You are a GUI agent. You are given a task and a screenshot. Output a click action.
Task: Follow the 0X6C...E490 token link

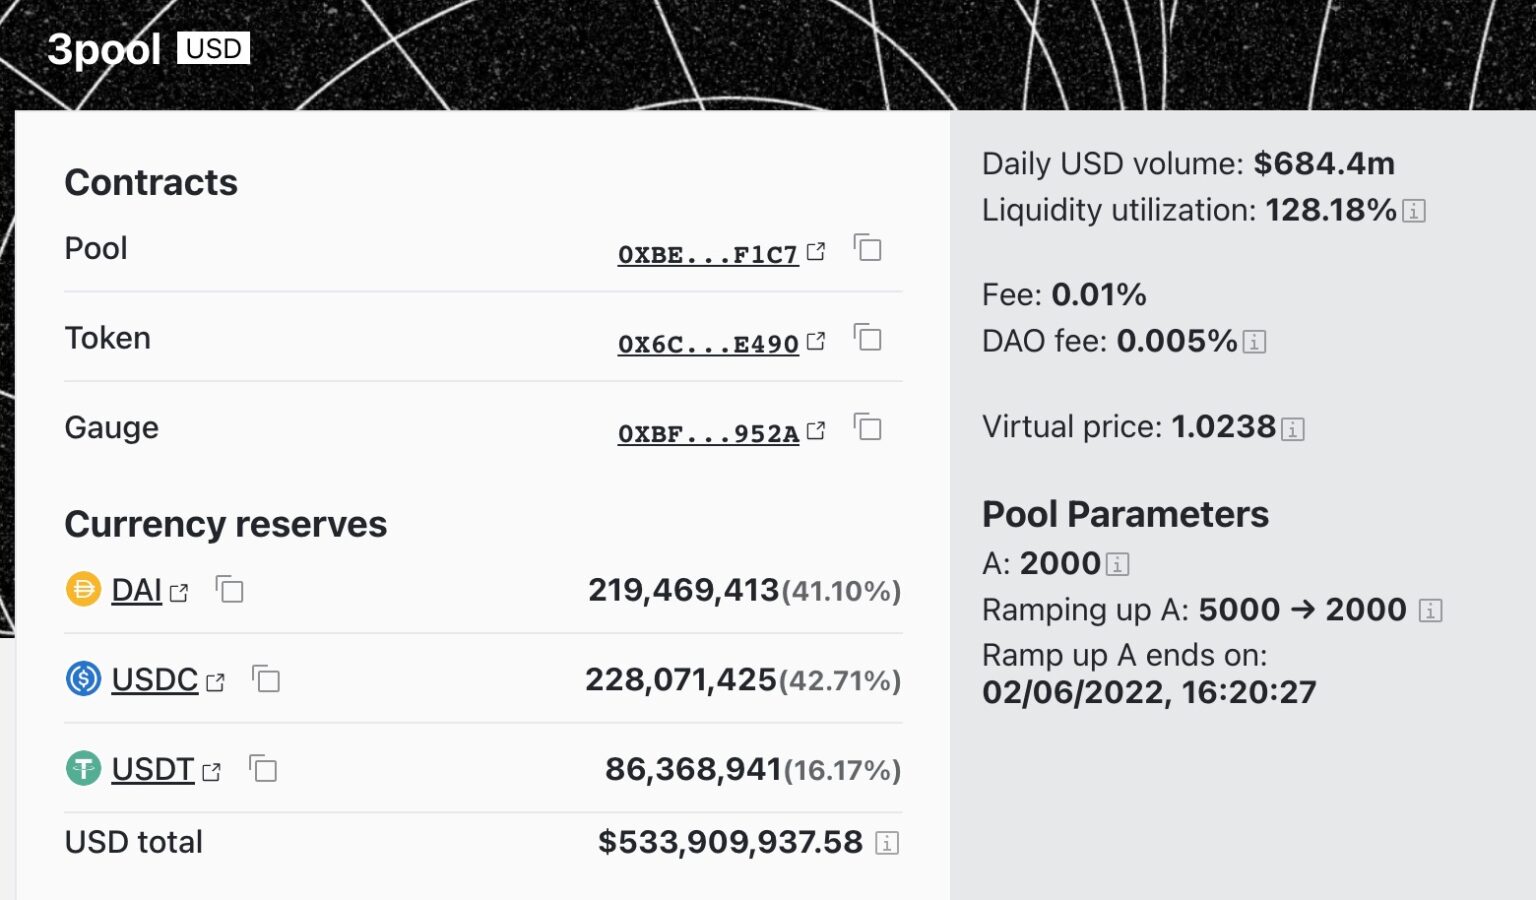click(x=707, y=343)
